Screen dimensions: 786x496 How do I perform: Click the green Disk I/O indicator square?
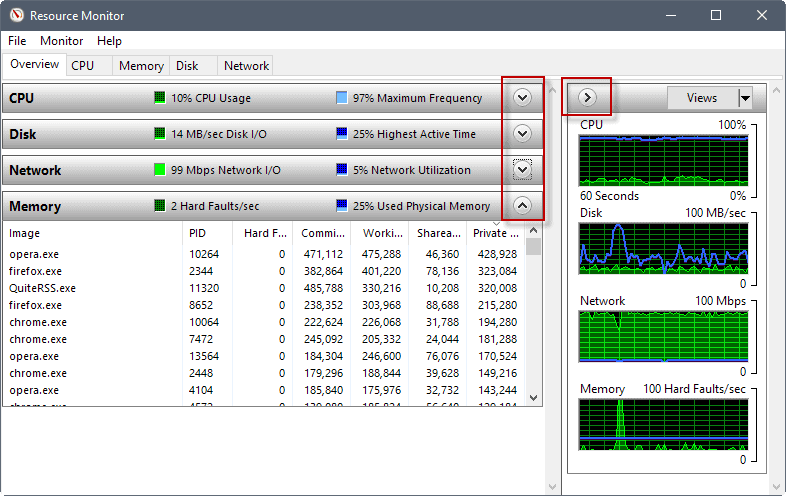(159, 134)
